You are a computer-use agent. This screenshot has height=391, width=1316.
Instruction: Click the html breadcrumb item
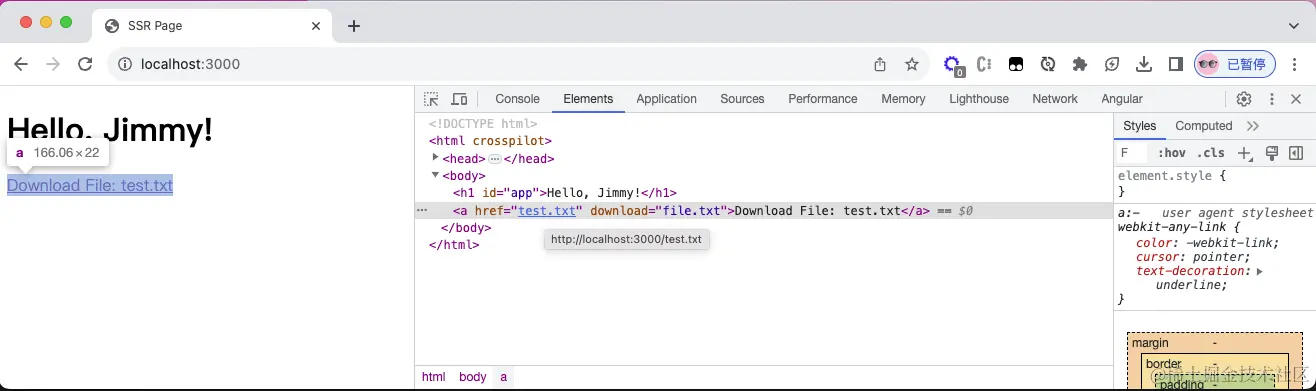(433, 377)
